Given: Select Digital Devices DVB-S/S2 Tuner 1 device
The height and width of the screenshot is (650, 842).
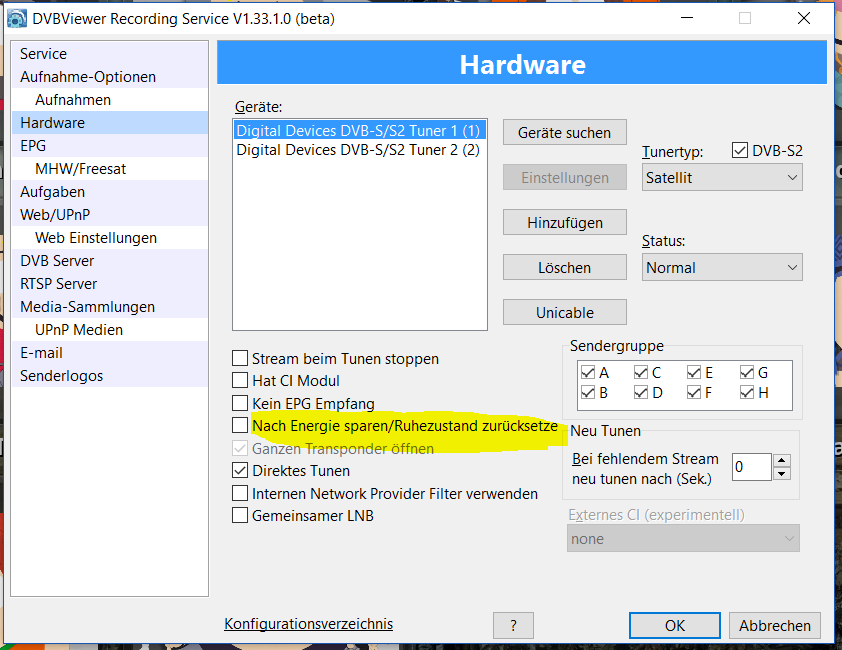Looking at the screenshot, I should tap(359, 131).
